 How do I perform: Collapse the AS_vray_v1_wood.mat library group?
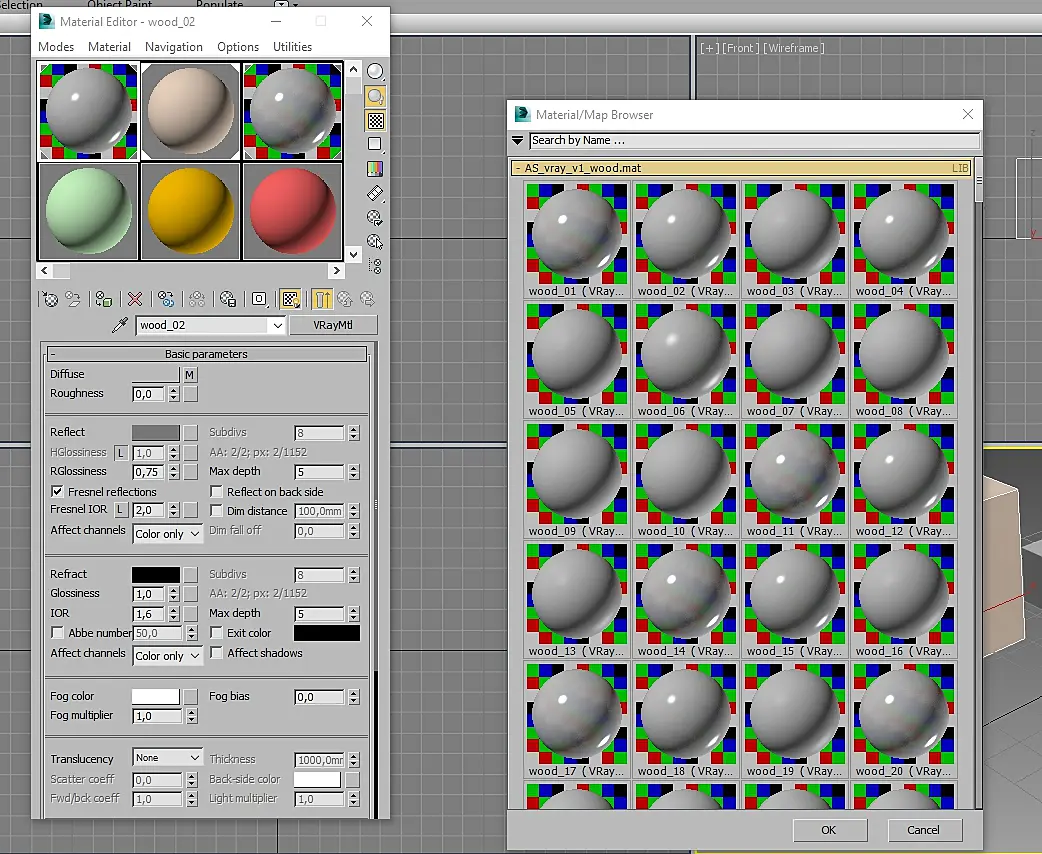tap(741, 168)
